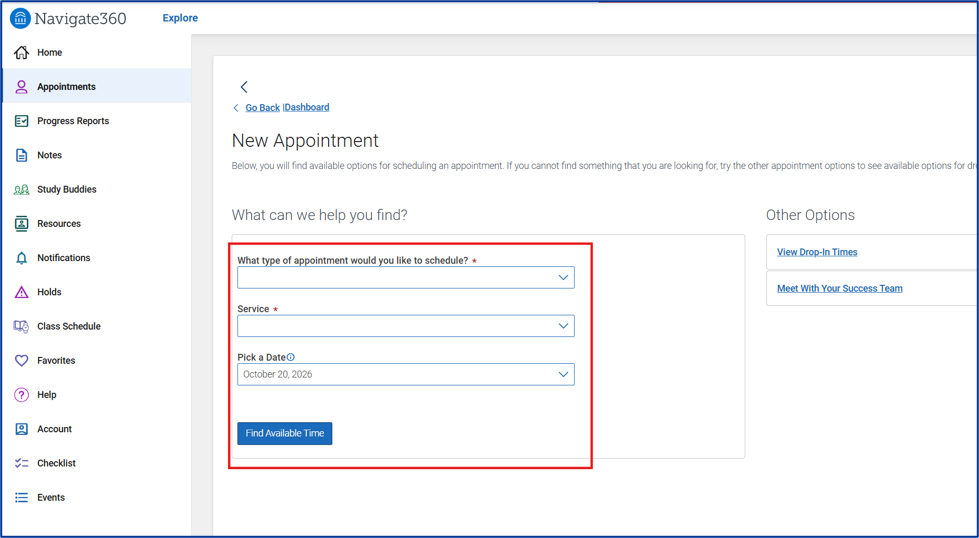Click the Navigate360 brand name text
Image resolution: width=979 pixels, height=538 pixels.
click(x=81, y=19)
